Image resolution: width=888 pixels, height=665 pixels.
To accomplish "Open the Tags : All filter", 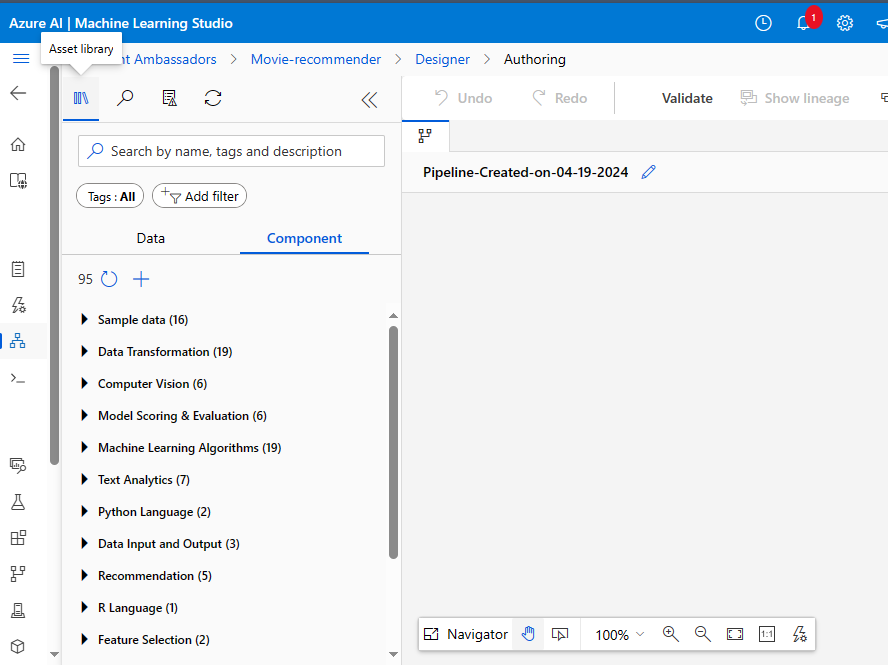I will [x=110, y=196].
